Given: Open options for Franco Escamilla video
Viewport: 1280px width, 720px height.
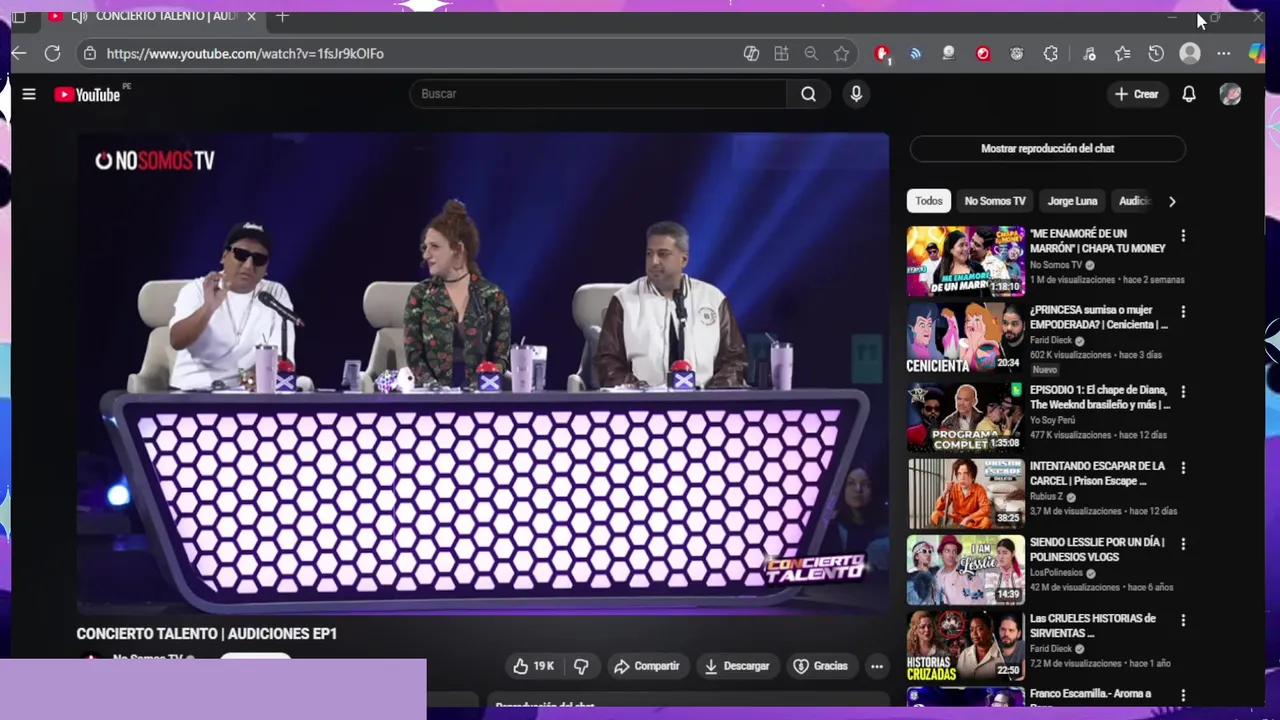Looking at the screenshot, I should click(x=1183, y=696).
